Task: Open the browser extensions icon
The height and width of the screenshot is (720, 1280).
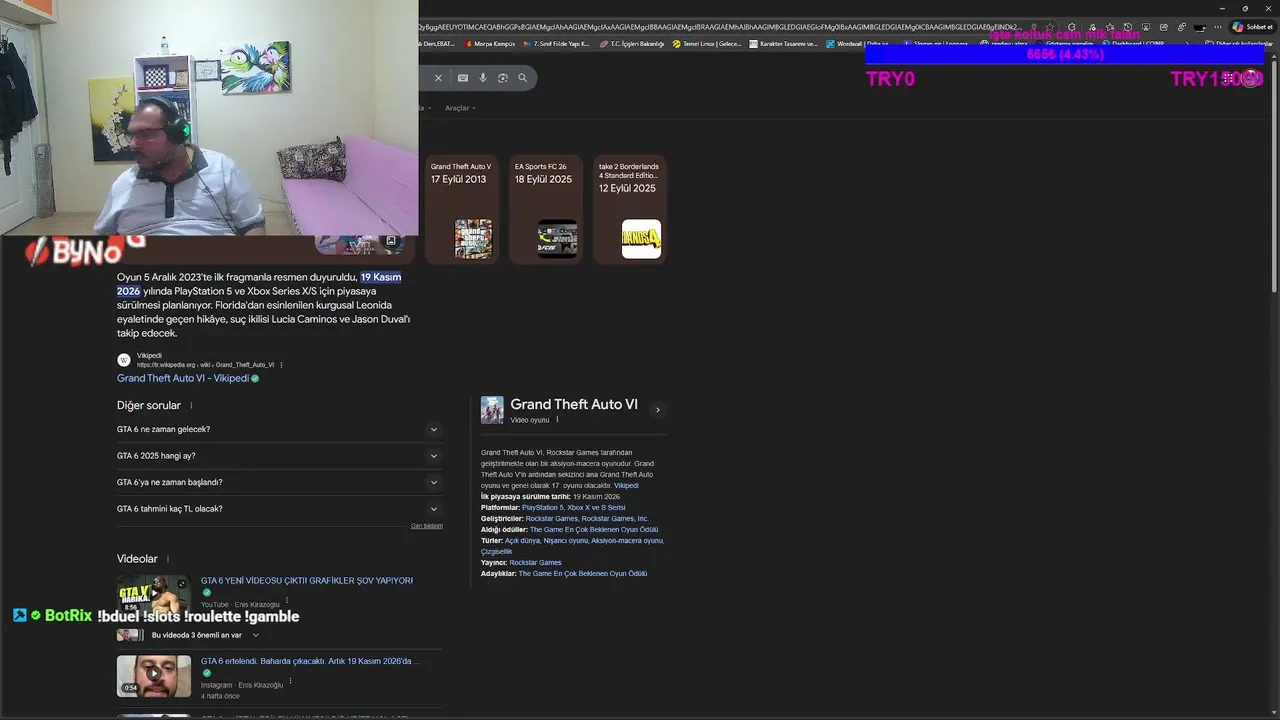Action: 1072,27
